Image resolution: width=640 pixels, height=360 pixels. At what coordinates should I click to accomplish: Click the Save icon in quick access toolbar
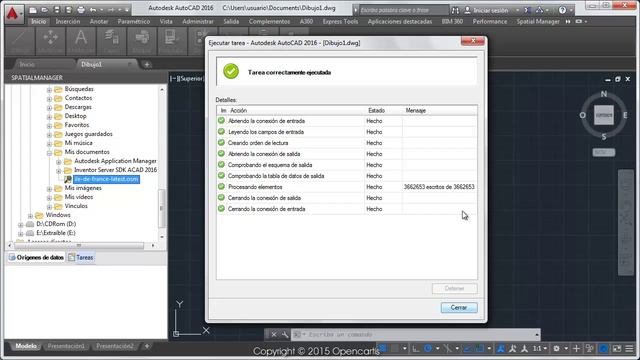[57, 10]
